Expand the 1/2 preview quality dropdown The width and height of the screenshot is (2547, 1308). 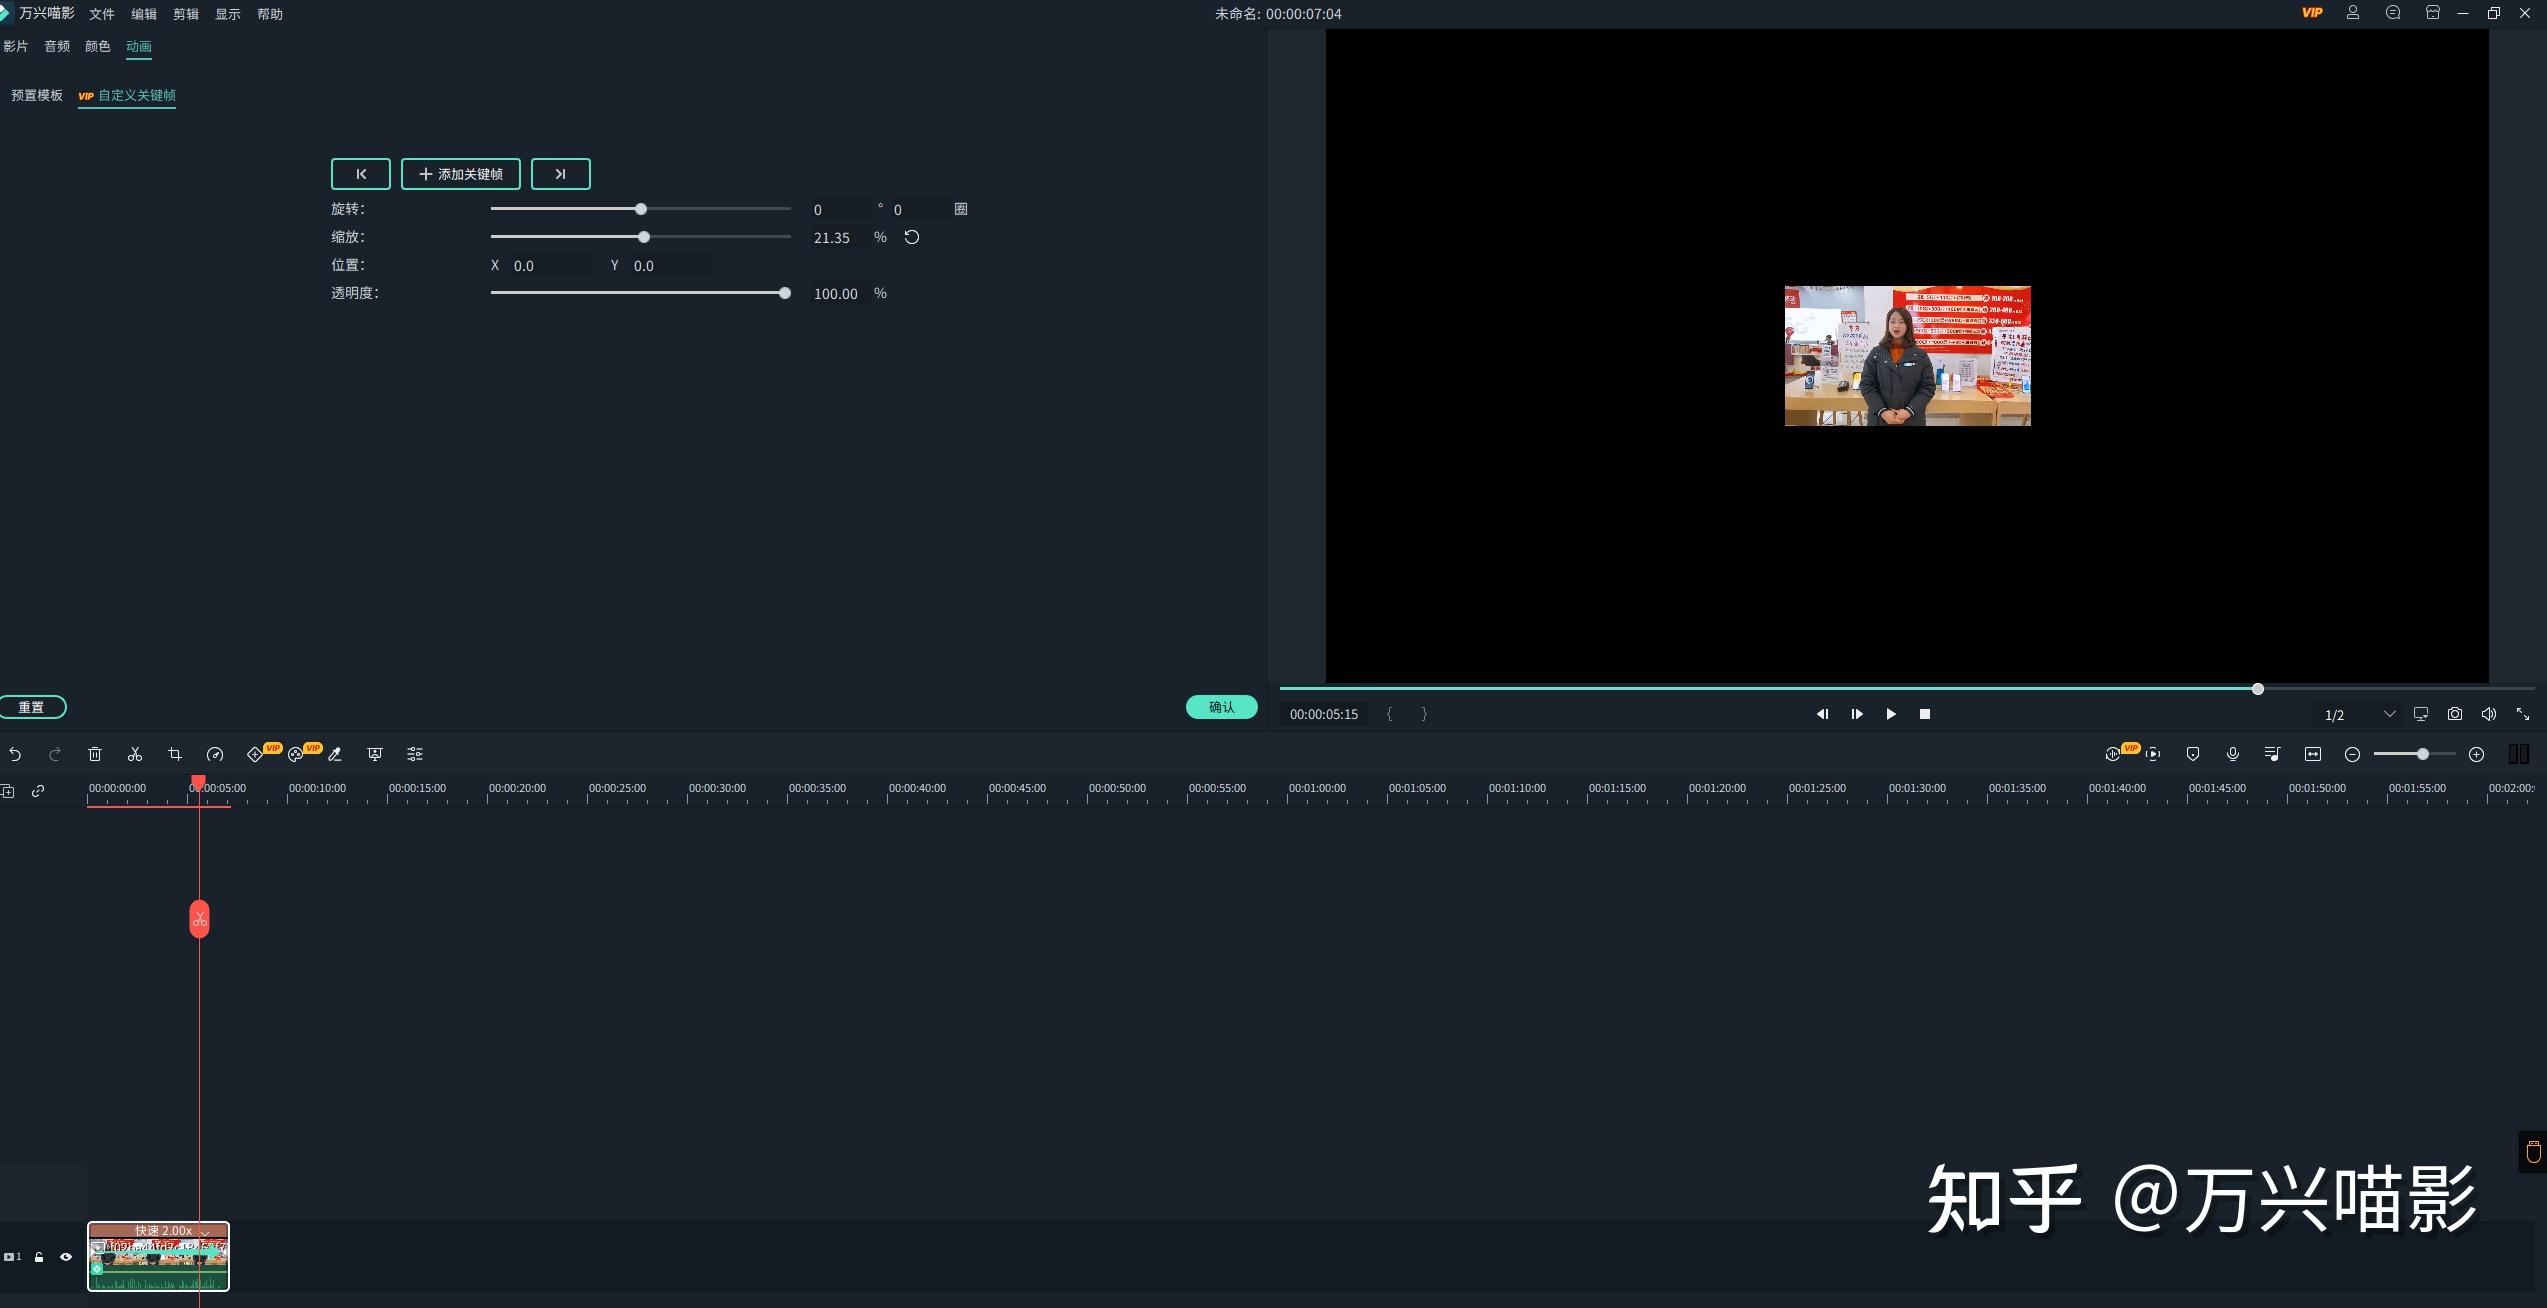(2390, 714)
